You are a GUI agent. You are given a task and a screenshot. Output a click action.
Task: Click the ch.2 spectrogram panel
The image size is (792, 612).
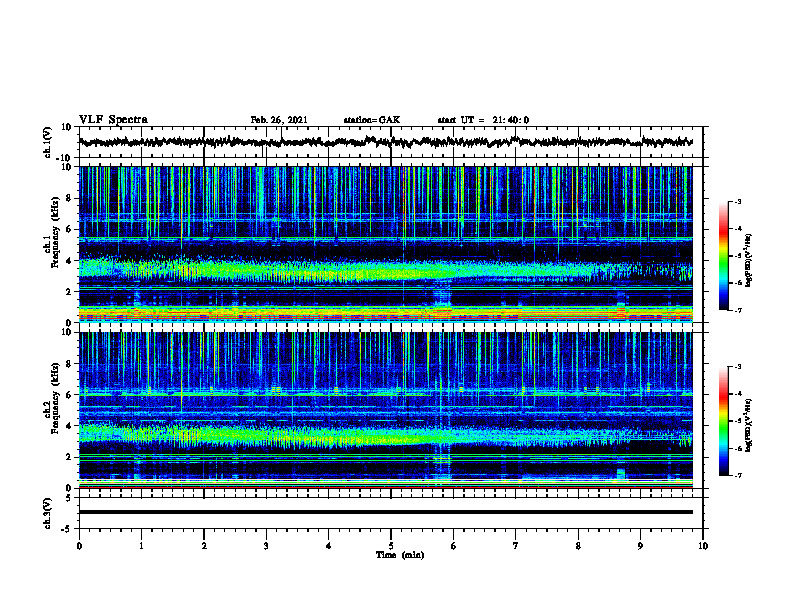pos(386,410)
